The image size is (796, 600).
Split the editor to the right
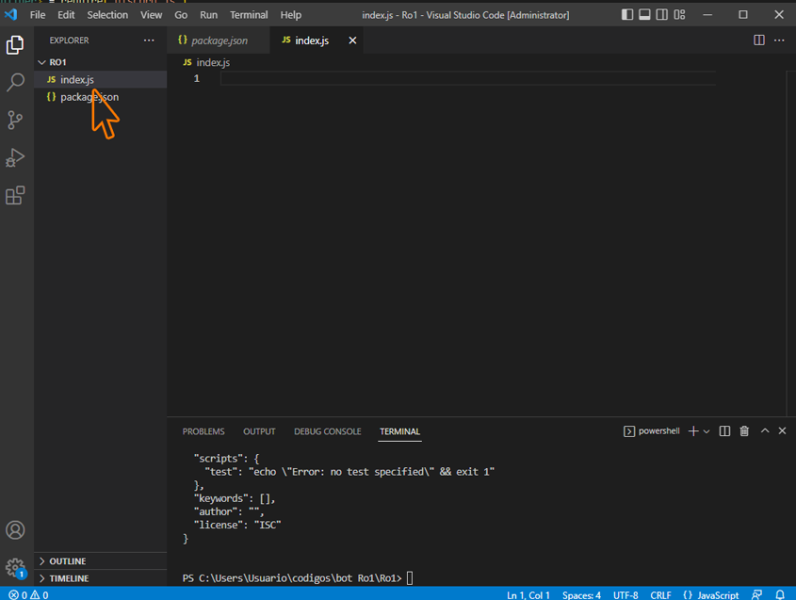759,40
